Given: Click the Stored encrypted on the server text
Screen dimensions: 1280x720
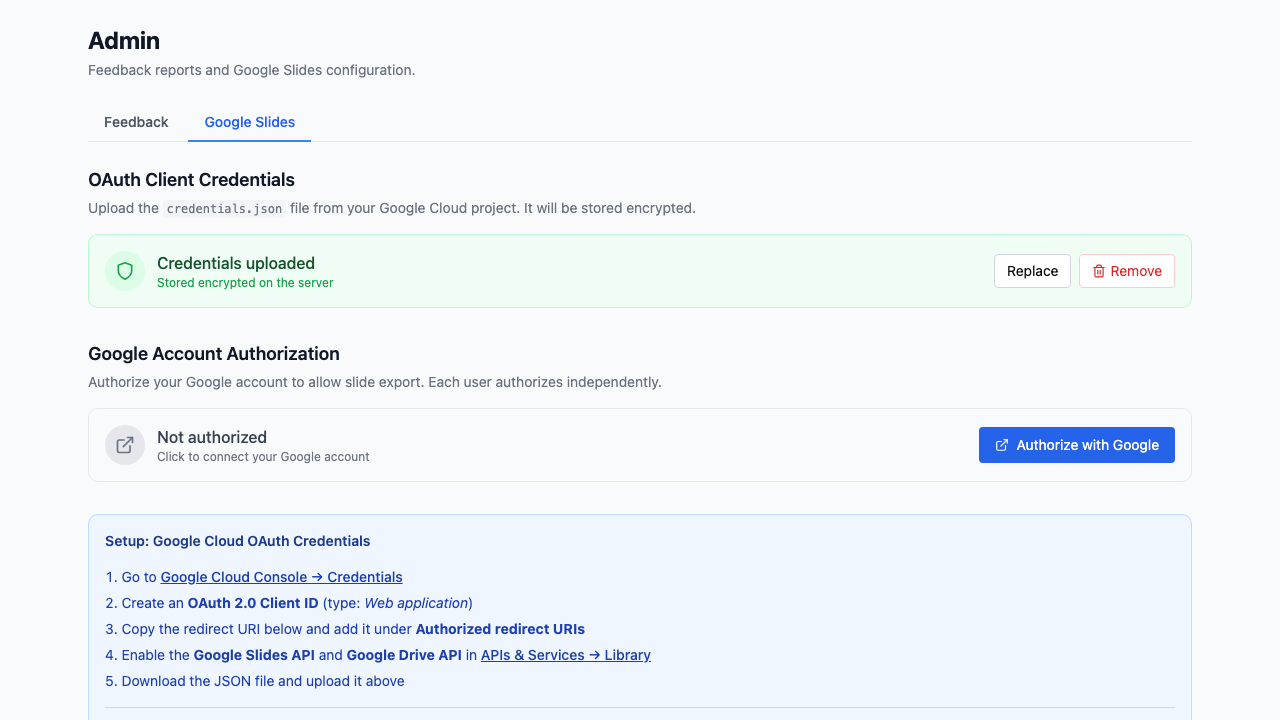Looking at the screenshot, I should [x=245, y=283].
